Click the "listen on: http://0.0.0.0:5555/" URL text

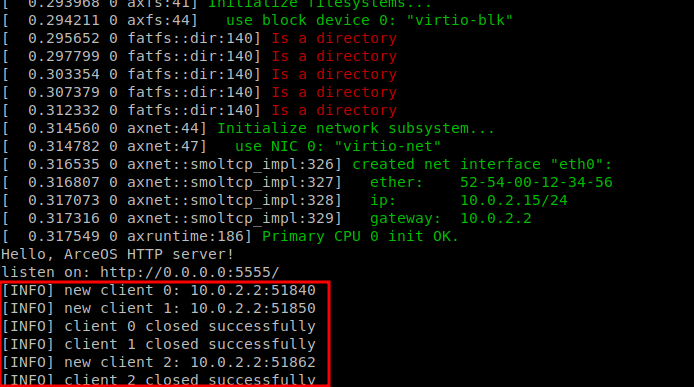coord(140,272)
